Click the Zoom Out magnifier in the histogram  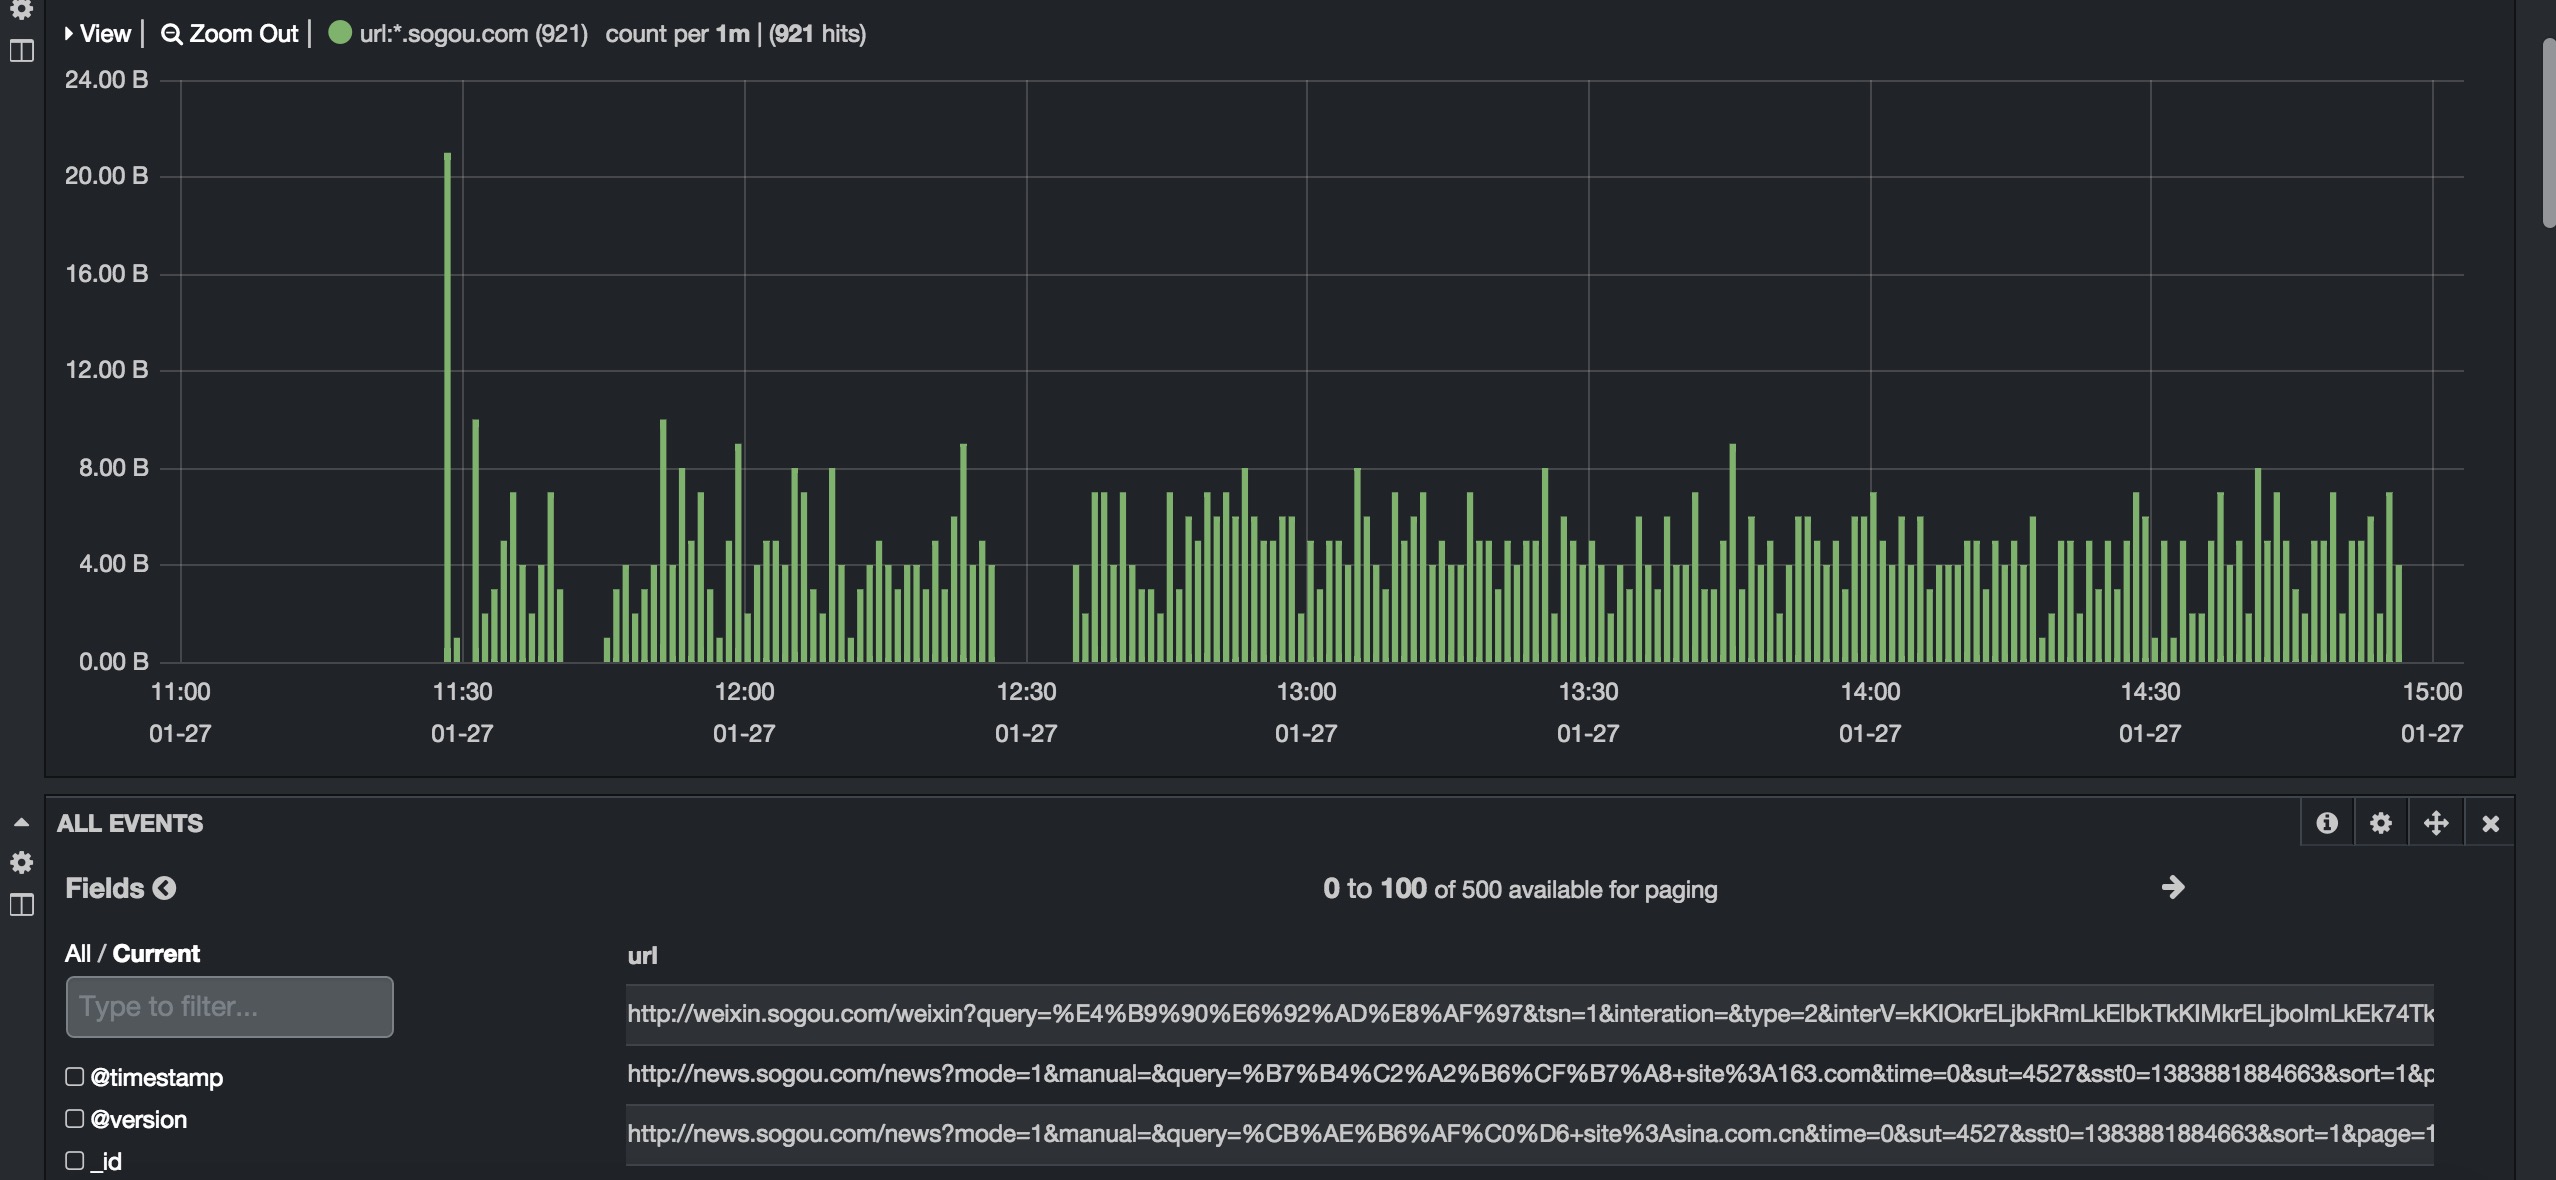click(172, 34)
